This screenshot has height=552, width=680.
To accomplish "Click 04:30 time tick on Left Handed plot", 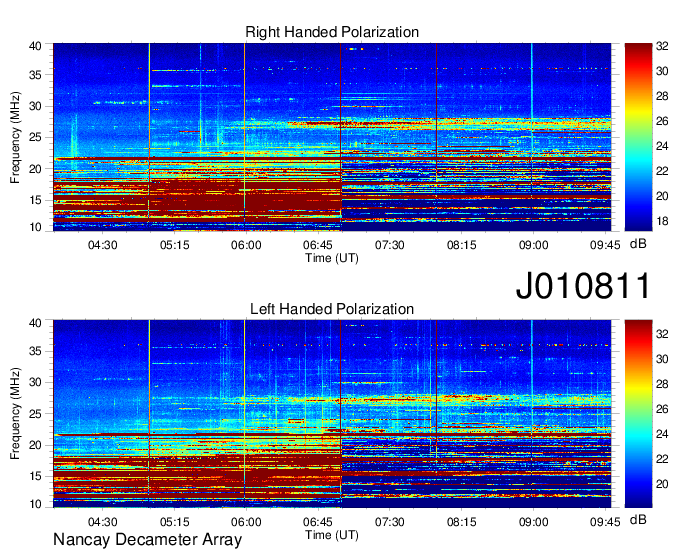I will (102, 522).
